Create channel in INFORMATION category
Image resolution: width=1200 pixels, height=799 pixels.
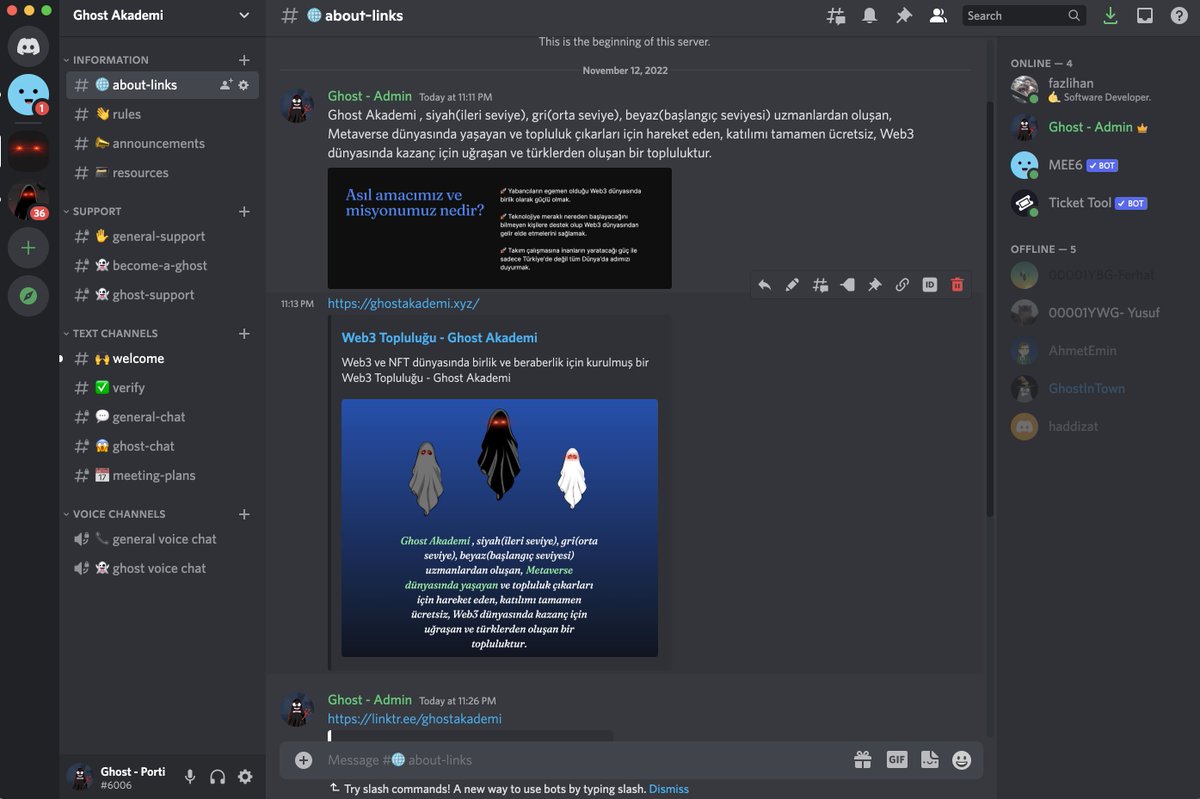pos(244,60)
